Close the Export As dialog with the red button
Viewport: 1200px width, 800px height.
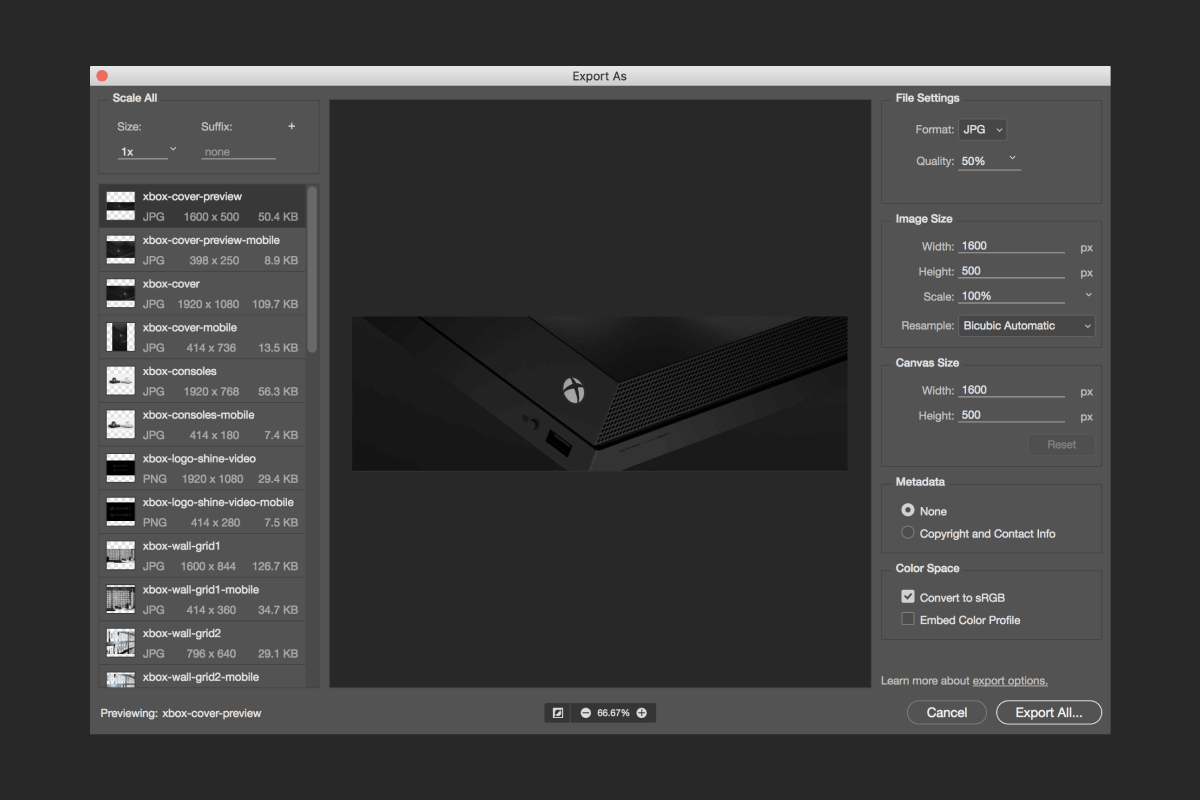[x=101, y=76]
